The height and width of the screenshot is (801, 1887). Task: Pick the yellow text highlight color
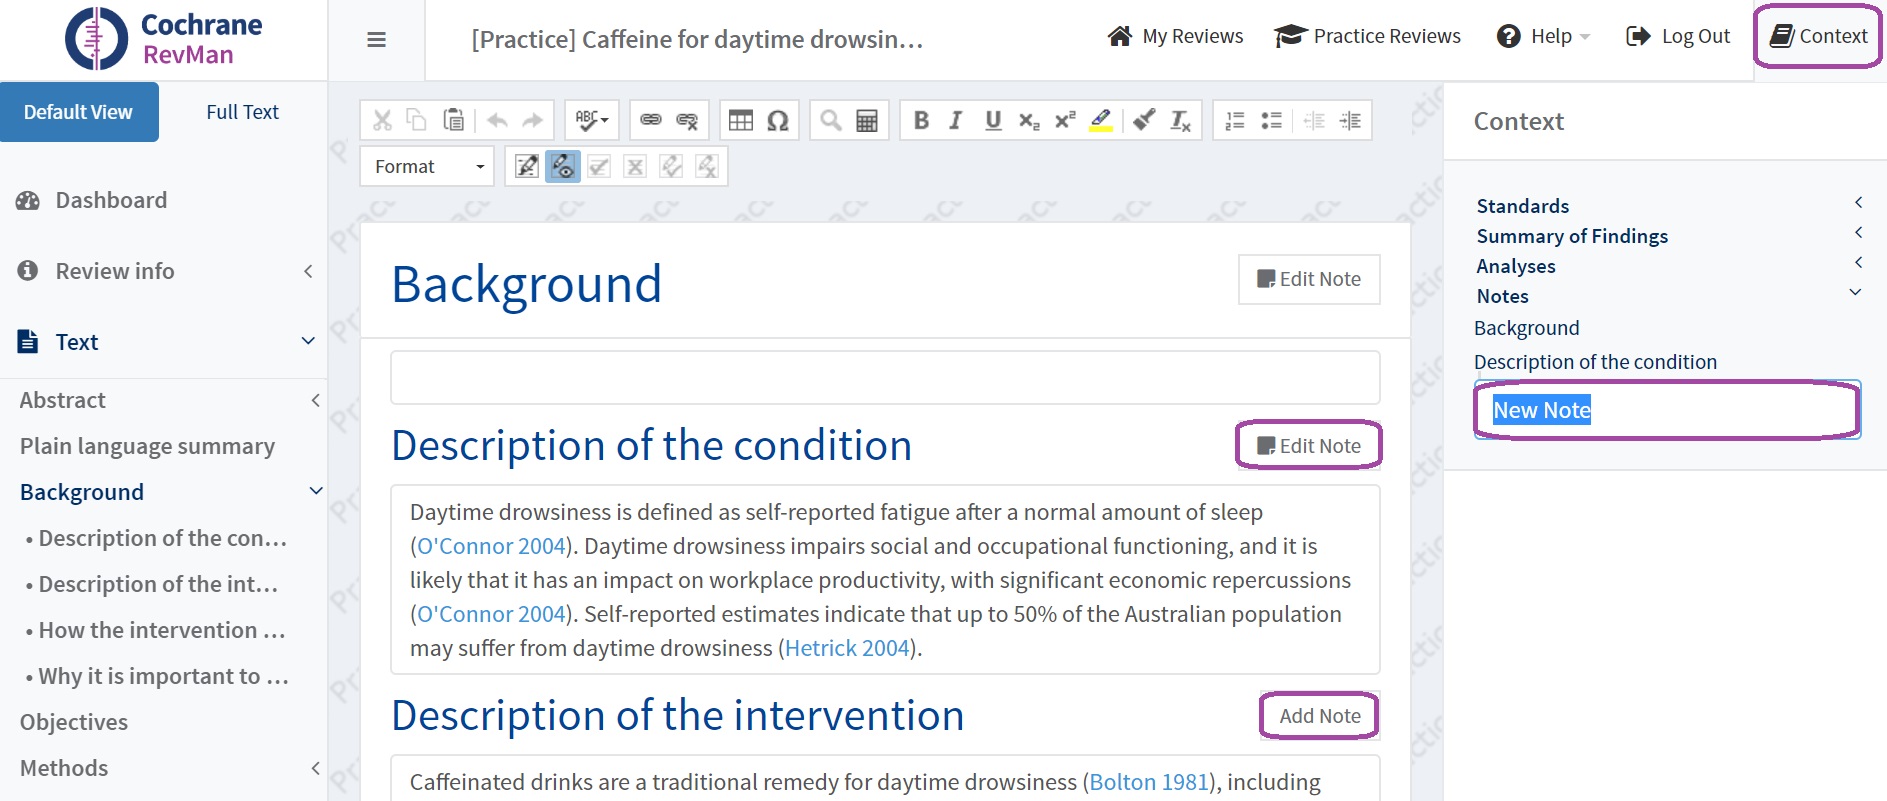point(1101,121)
